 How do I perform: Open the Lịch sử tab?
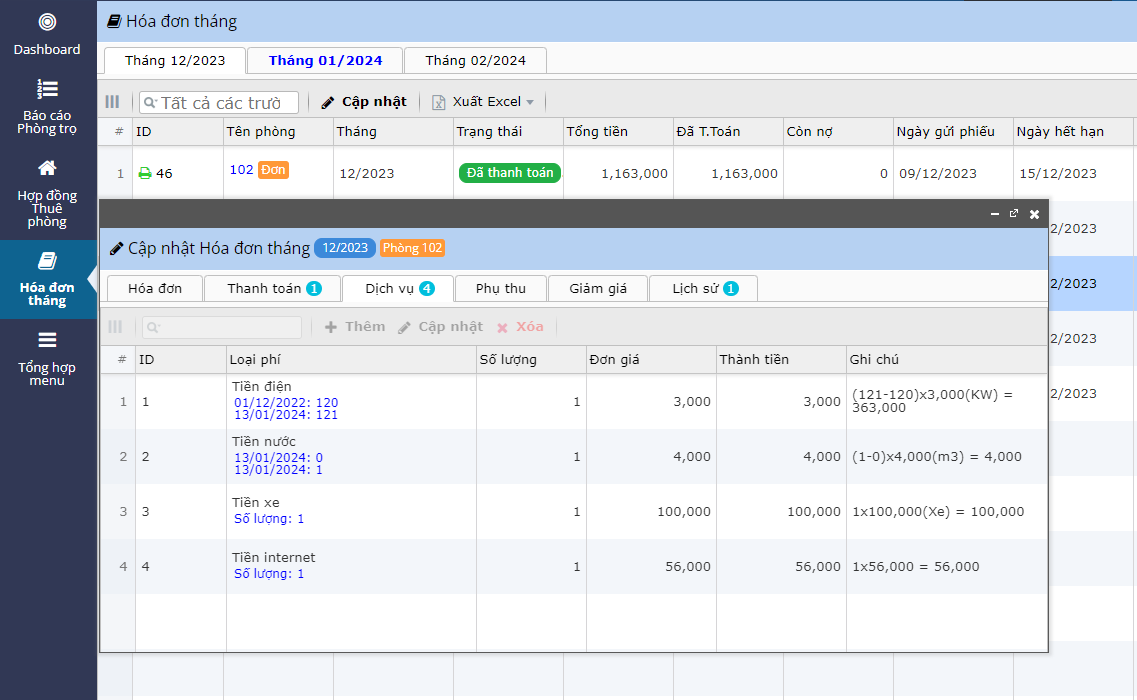704,289
